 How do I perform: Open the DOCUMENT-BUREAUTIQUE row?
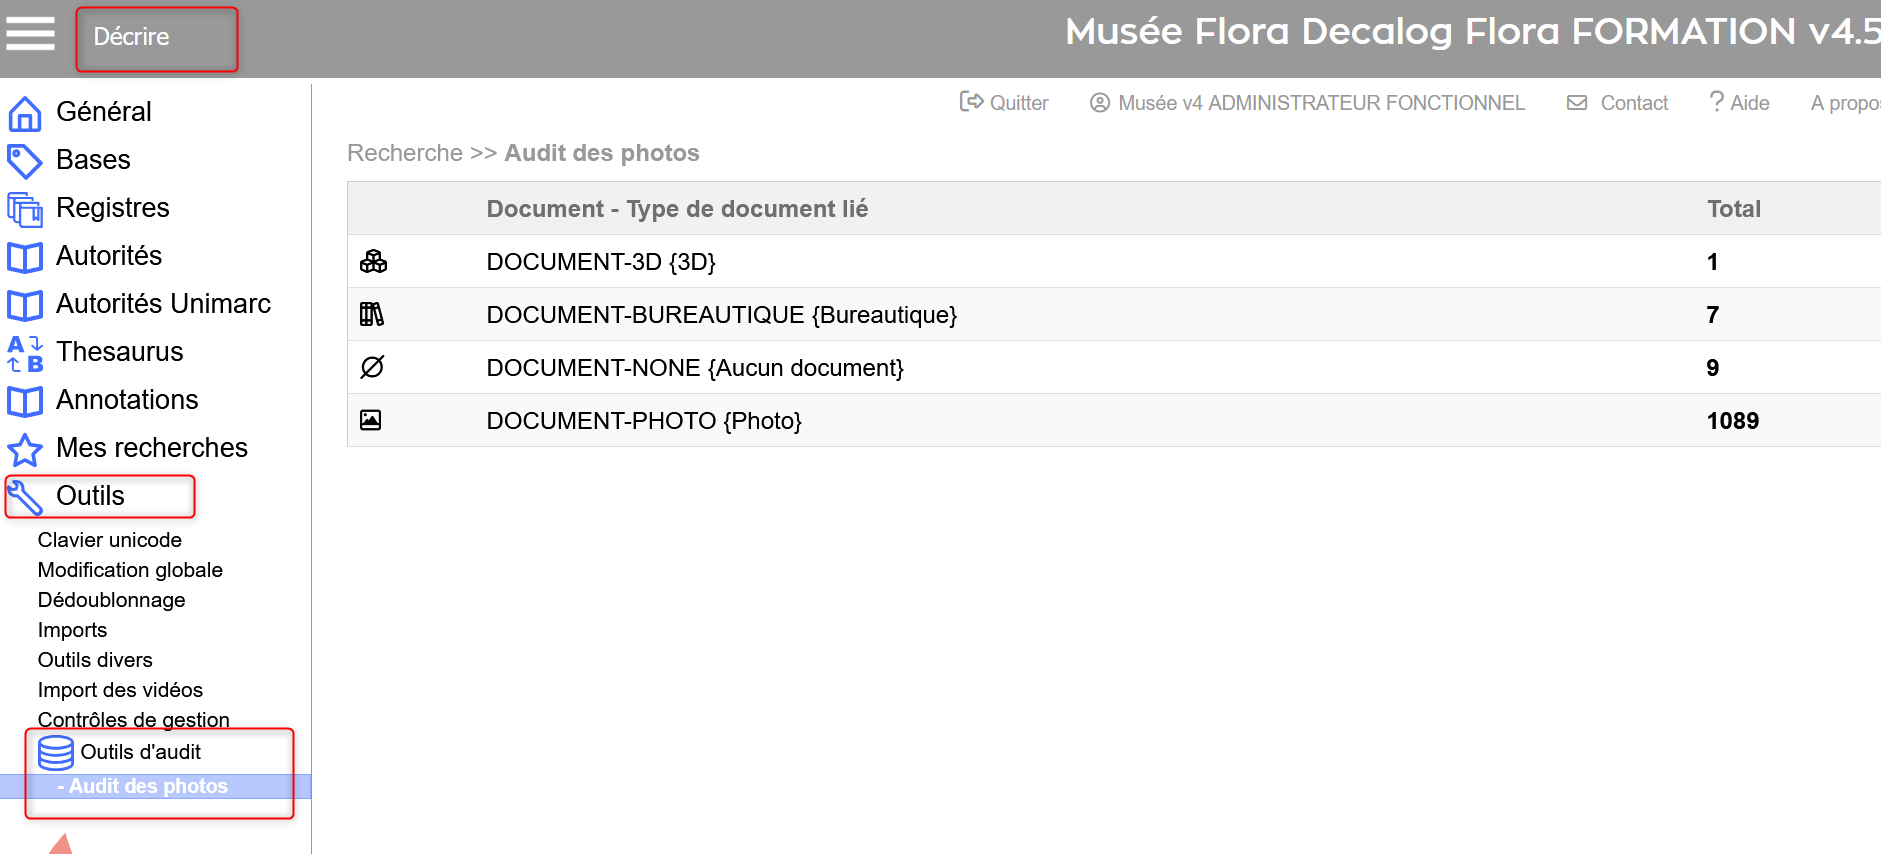tap(721, 315)
